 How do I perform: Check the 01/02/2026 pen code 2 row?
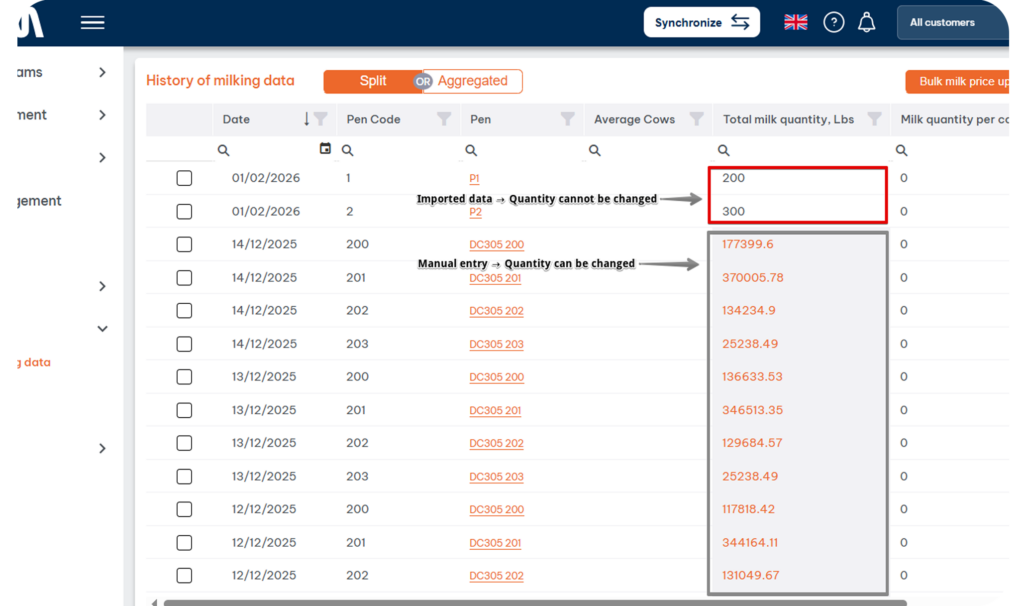(x=184, y=212)
